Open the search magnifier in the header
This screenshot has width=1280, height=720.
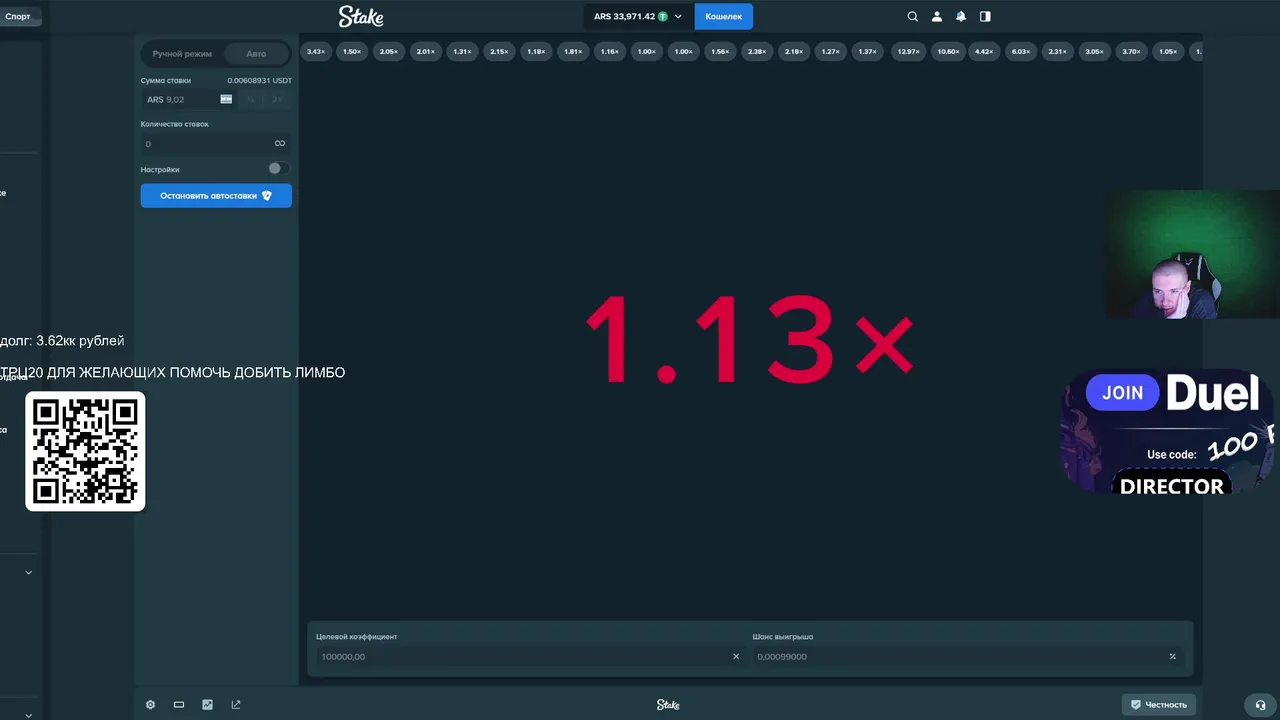pyautogui.click(x=912, y=16)
